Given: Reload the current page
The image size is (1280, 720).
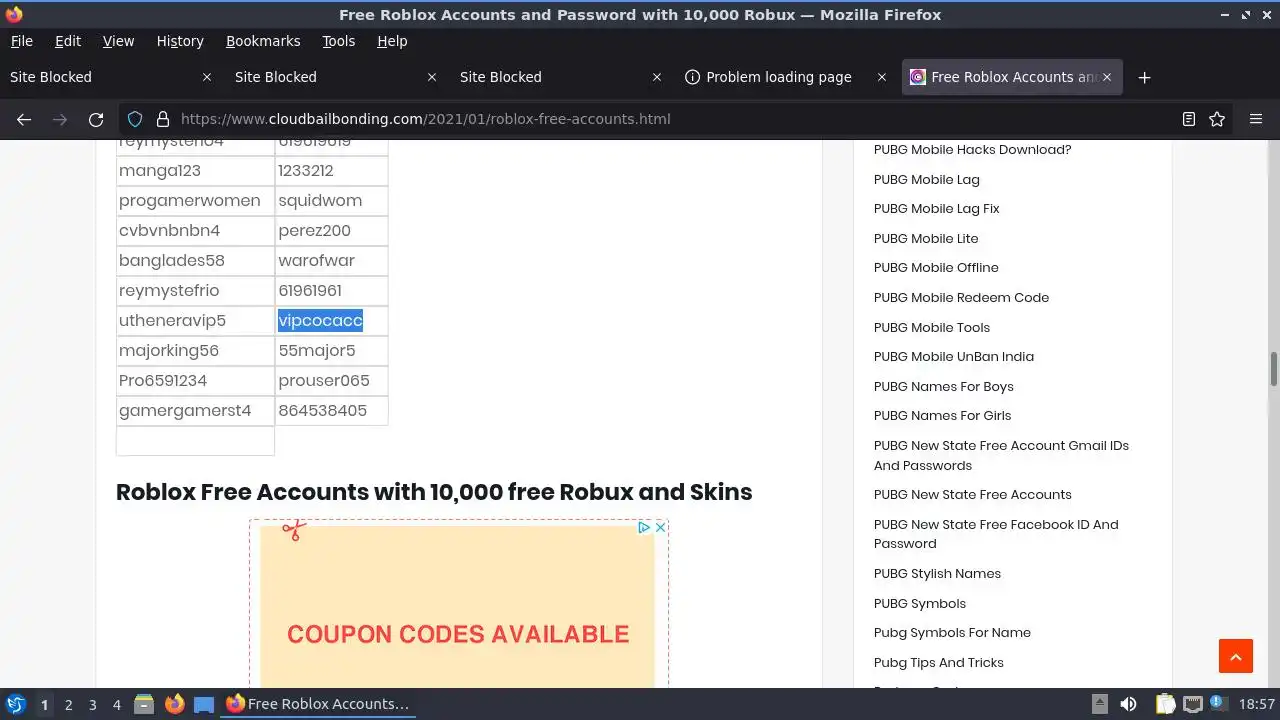Looking at the screenshot, I should (96, 119).
